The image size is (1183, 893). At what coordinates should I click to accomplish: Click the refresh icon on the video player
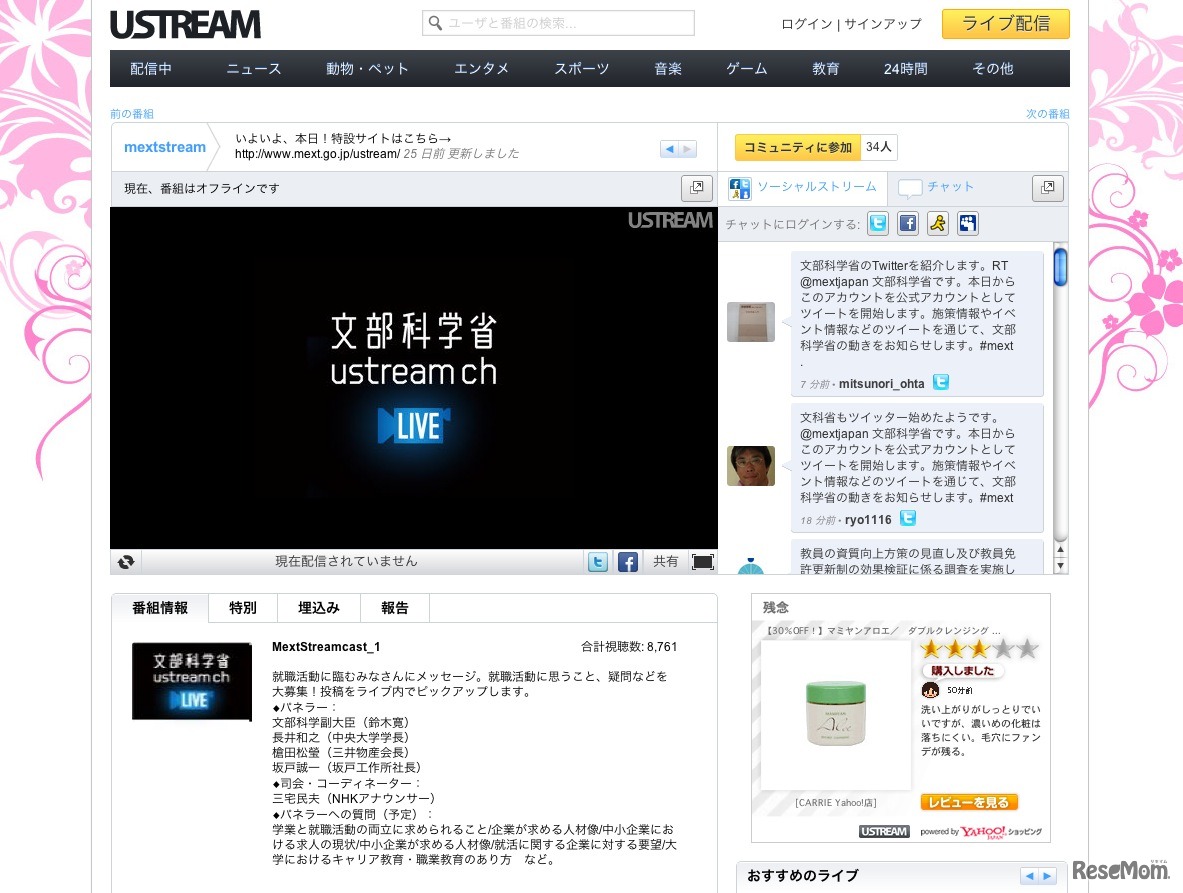(x=125, y=561)
